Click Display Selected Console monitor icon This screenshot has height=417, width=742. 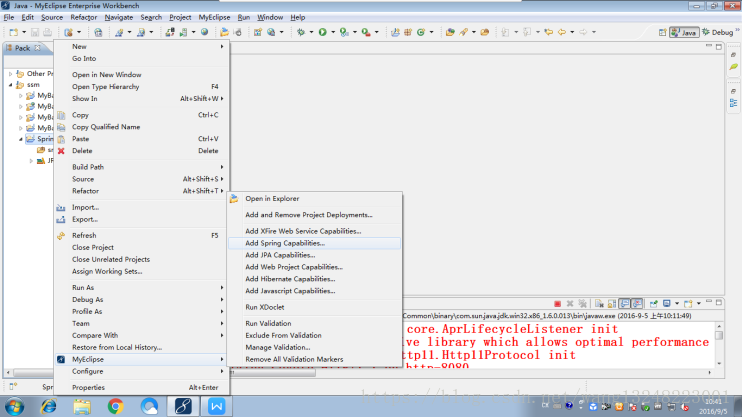click(667, 304)
